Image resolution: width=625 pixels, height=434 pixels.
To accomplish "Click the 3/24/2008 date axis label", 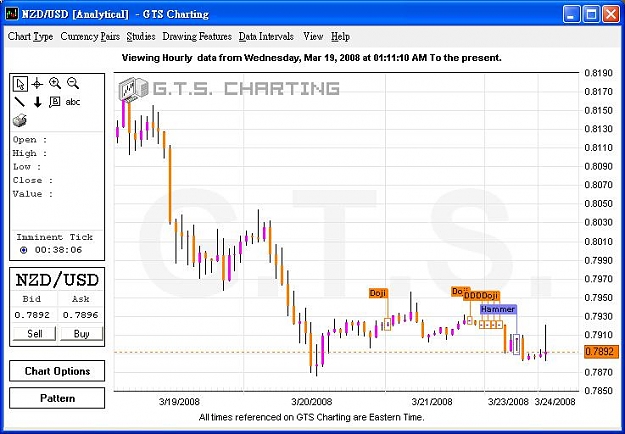I will point(555,401).
